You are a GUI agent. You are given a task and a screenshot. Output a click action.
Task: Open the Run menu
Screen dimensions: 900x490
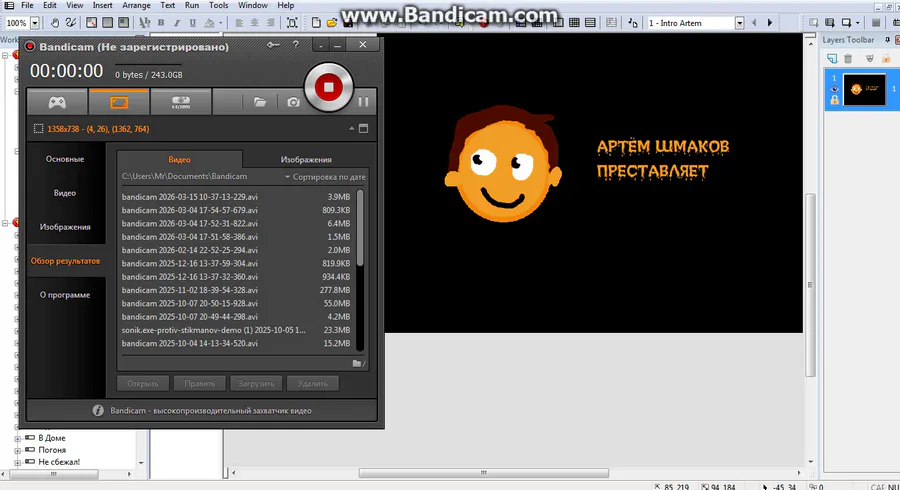click(192, 5)
